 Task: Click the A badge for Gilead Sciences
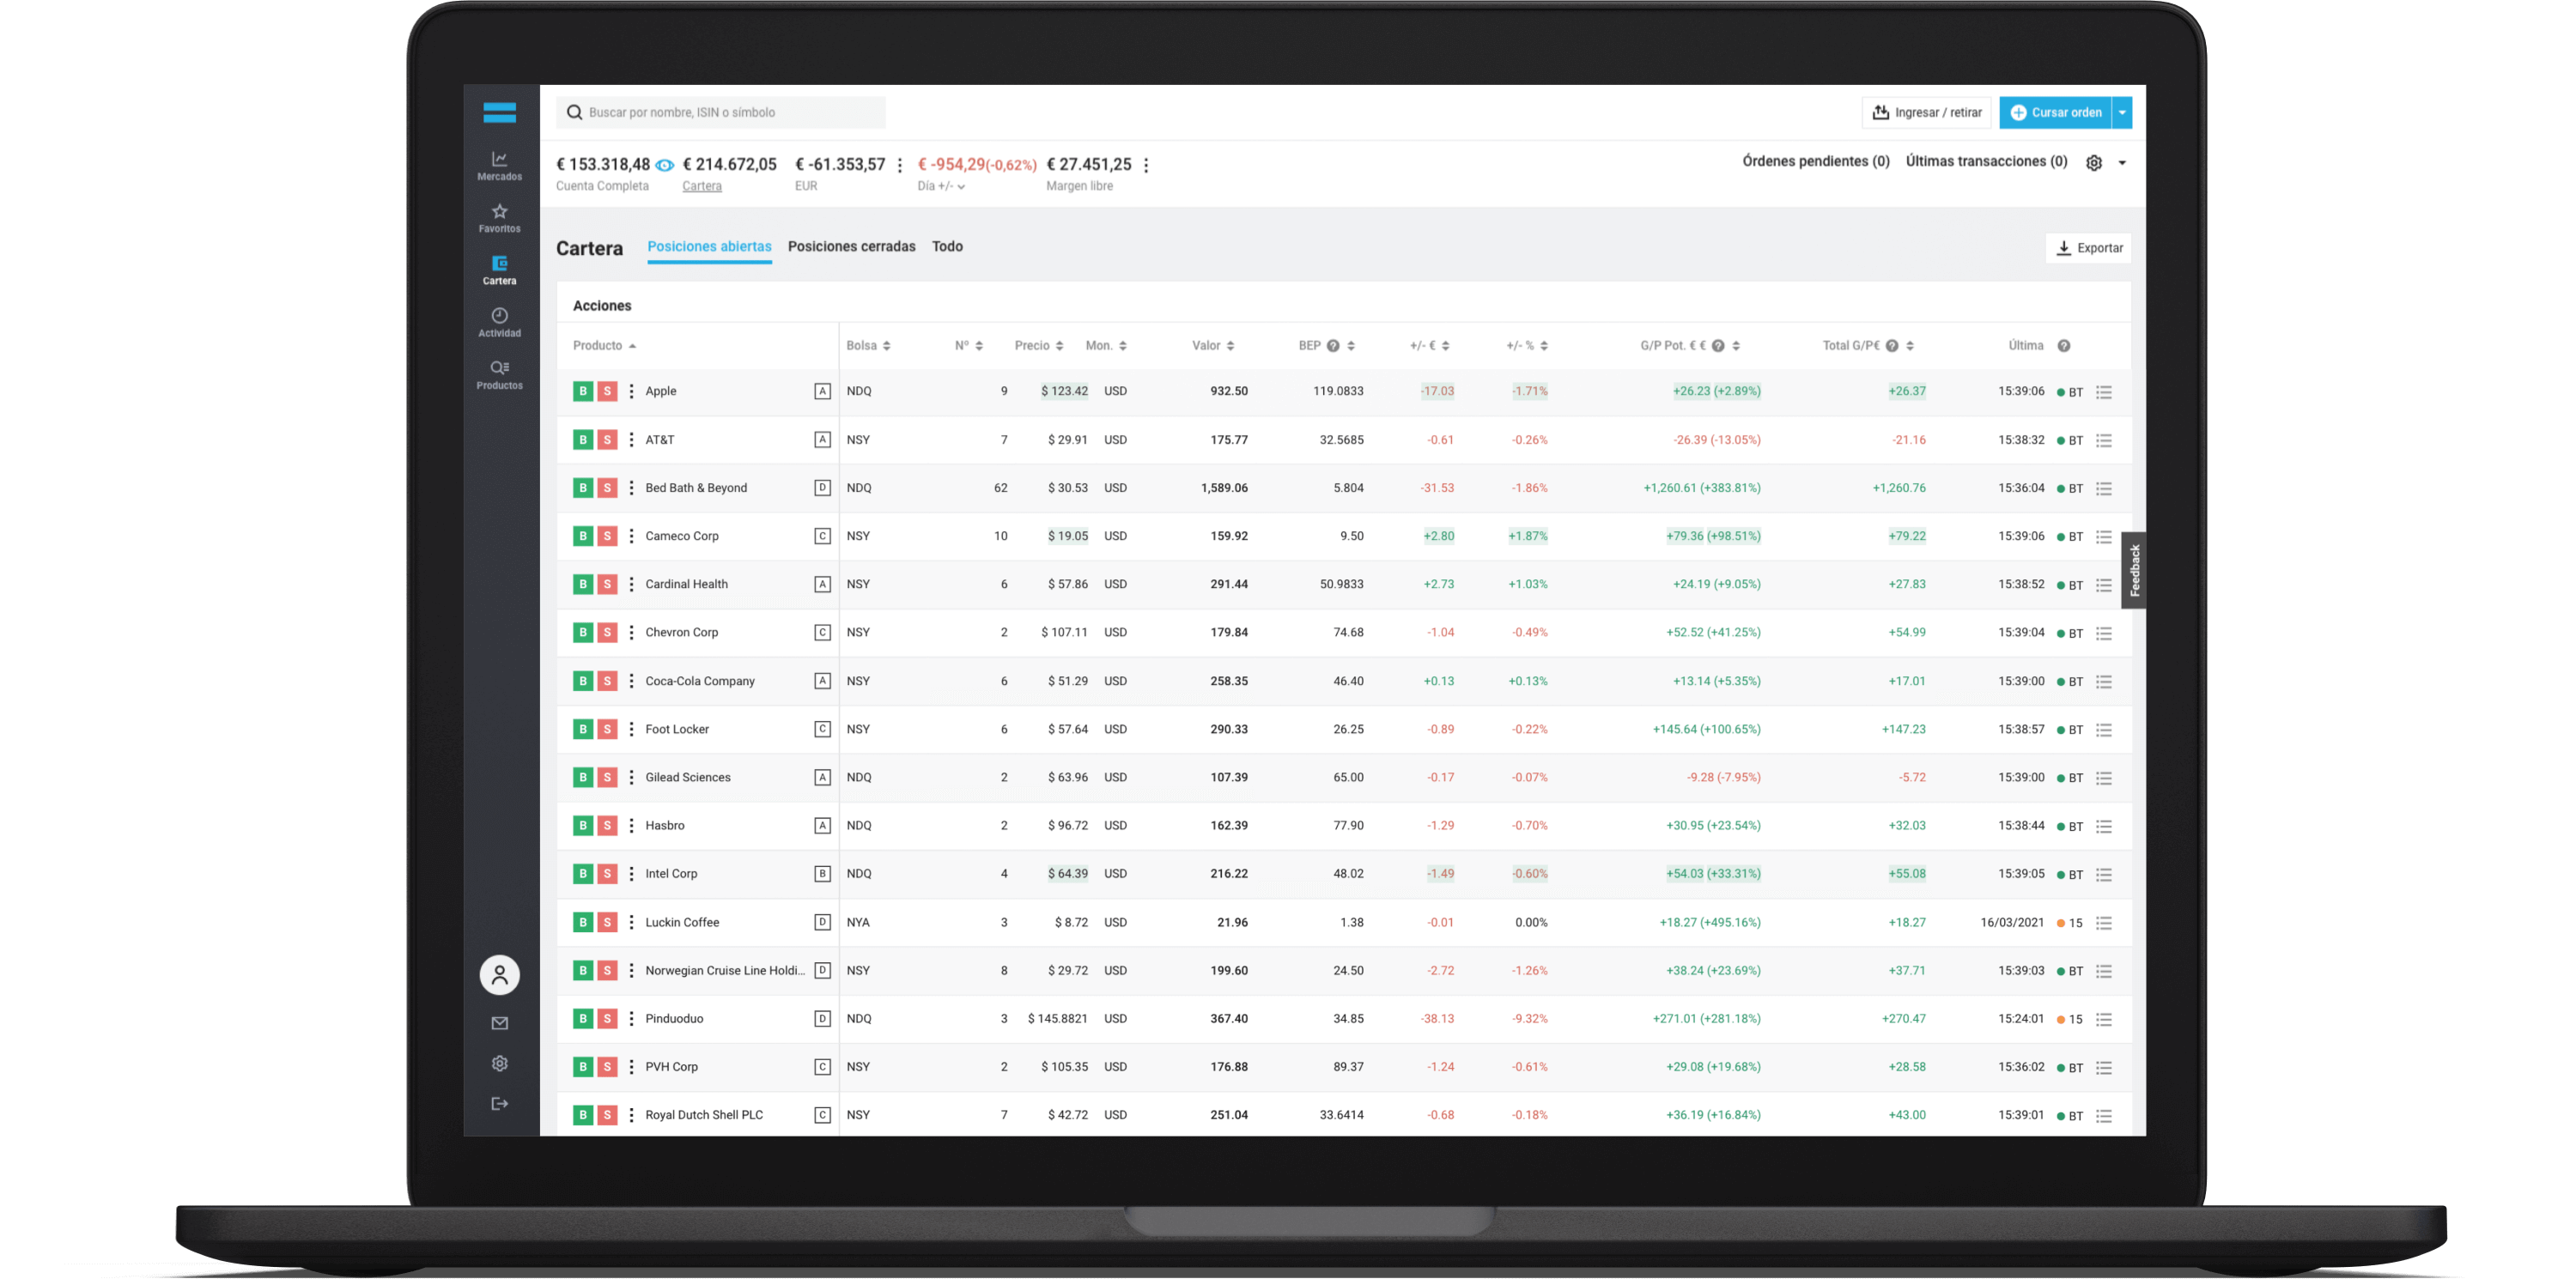click(822, 777)
